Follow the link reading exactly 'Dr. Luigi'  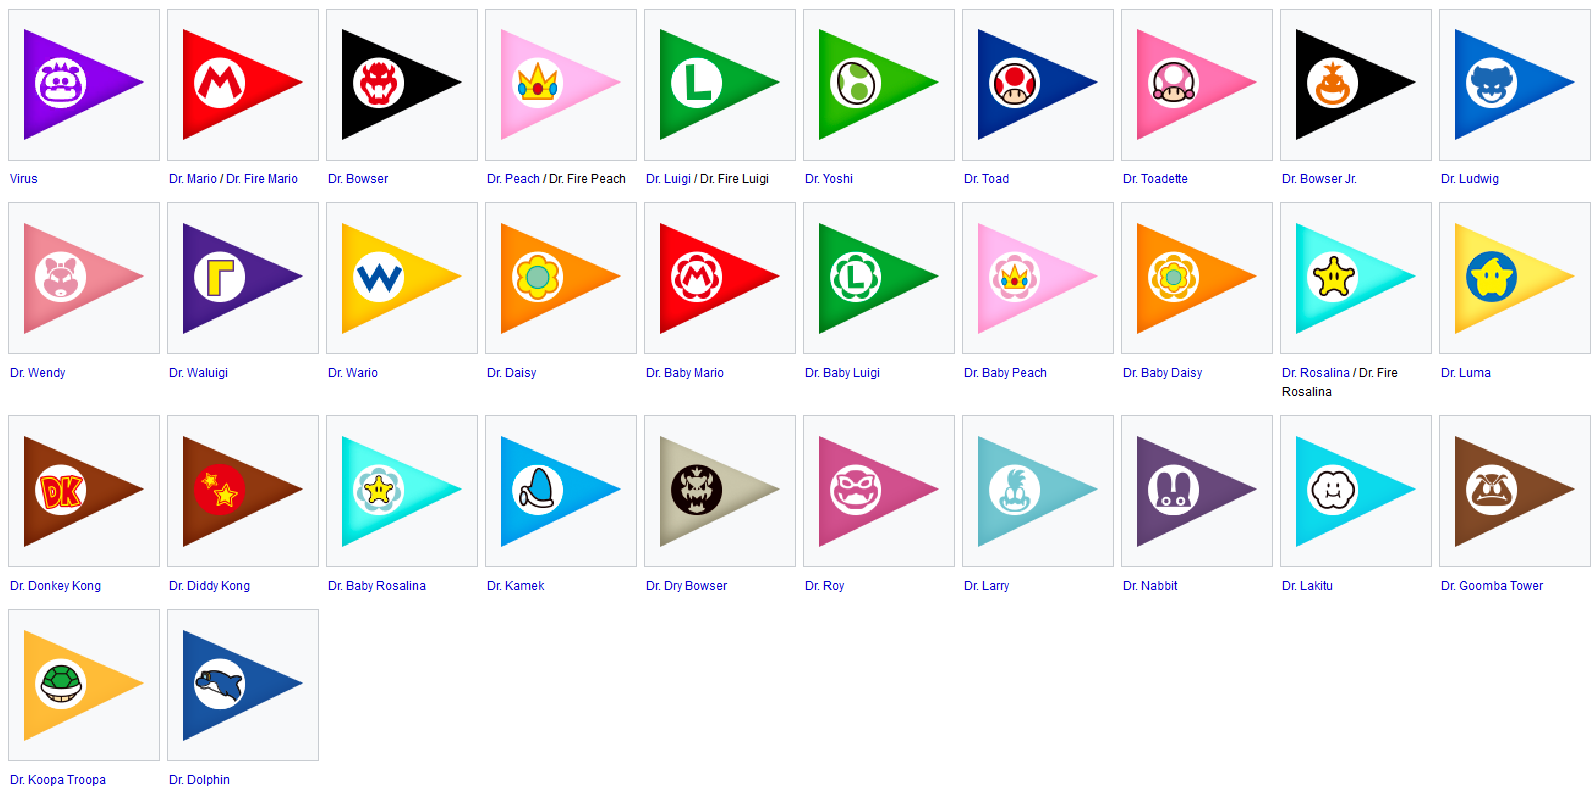click(668, 179)
